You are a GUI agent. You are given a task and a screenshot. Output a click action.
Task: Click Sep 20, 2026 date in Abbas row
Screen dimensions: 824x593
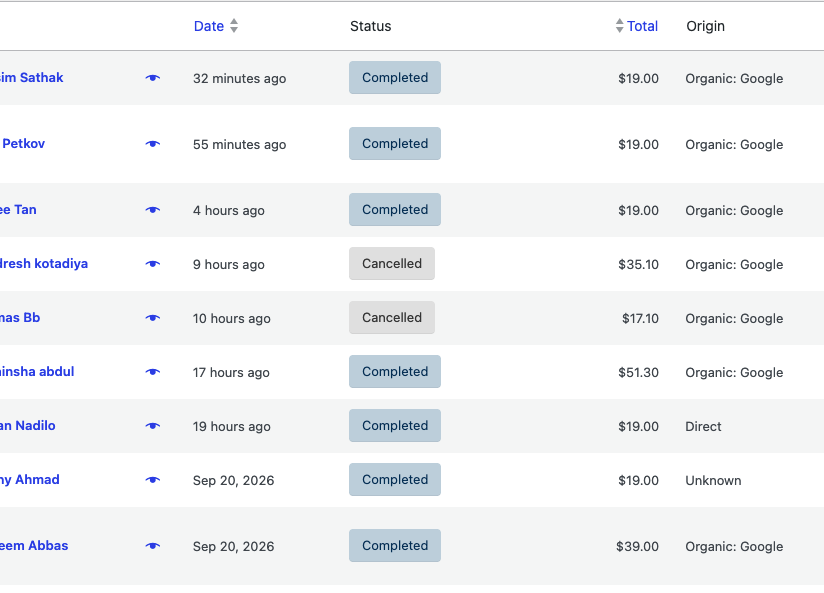tap(233, 547)
